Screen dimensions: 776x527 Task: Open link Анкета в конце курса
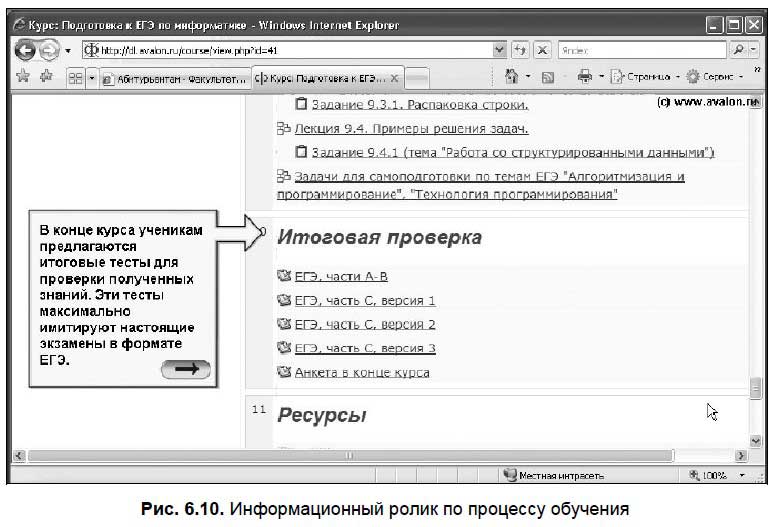362,373
